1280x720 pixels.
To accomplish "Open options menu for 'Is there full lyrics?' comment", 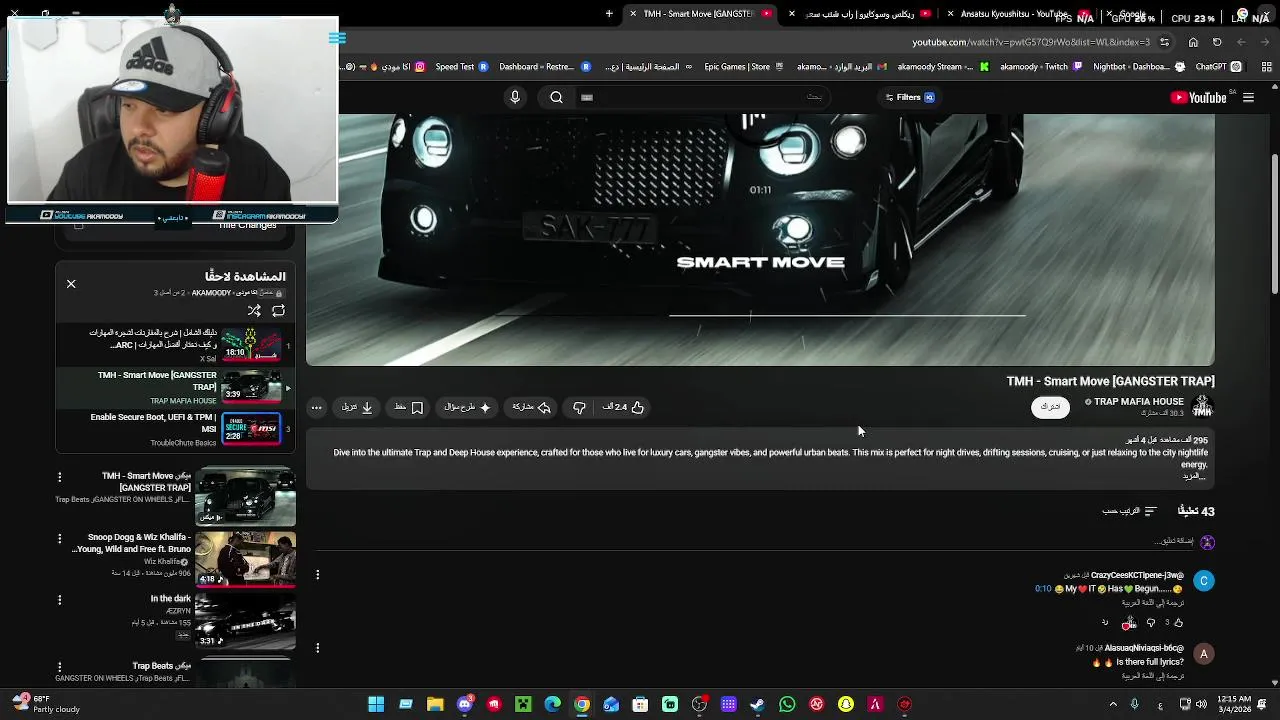I will (x=317, y=648).
